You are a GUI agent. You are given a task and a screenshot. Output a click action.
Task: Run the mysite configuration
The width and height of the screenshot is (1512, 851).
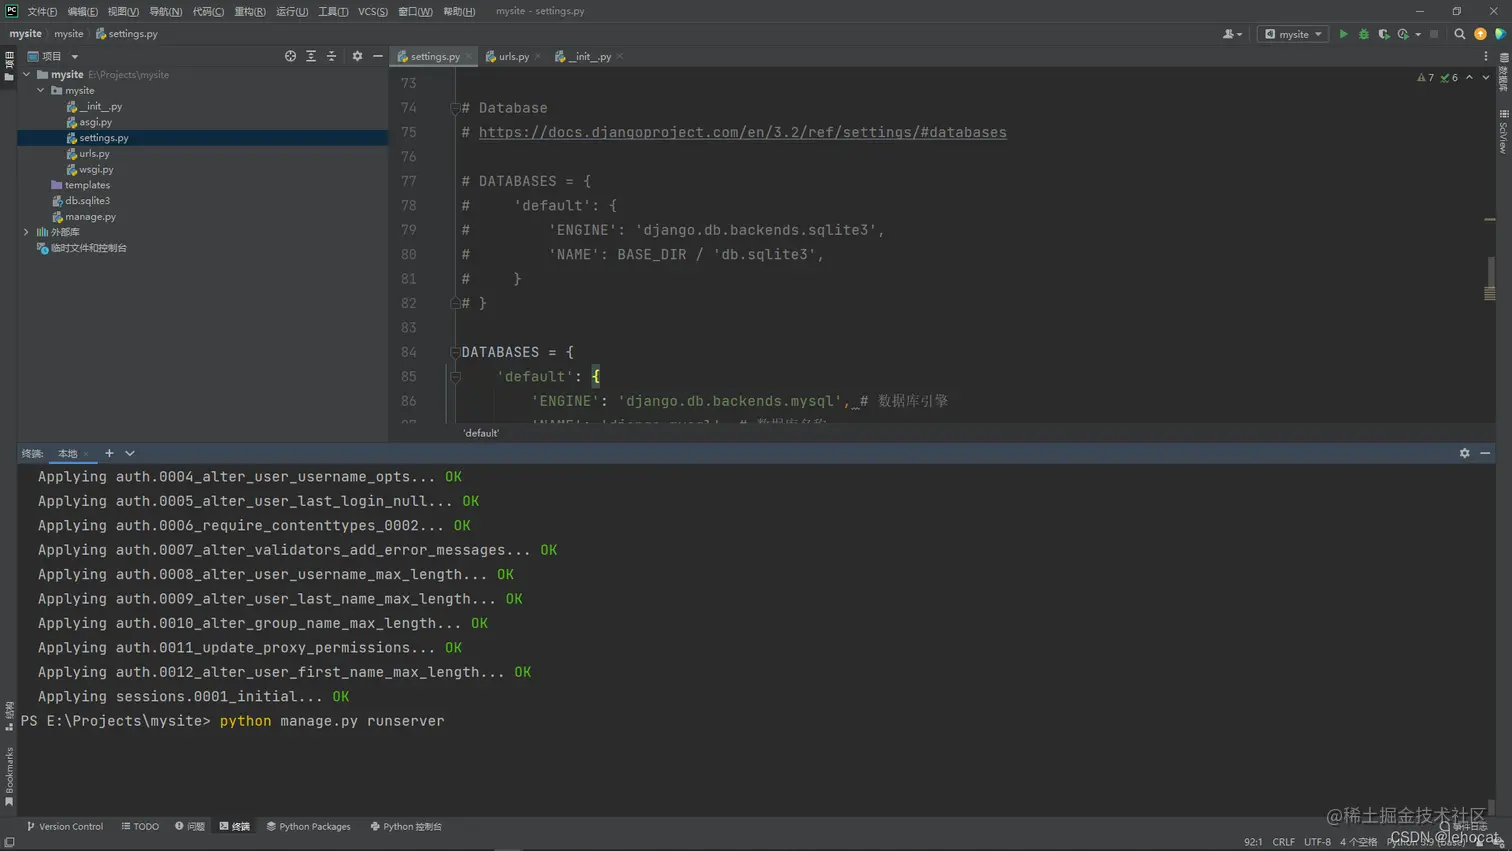(1343, 34)
